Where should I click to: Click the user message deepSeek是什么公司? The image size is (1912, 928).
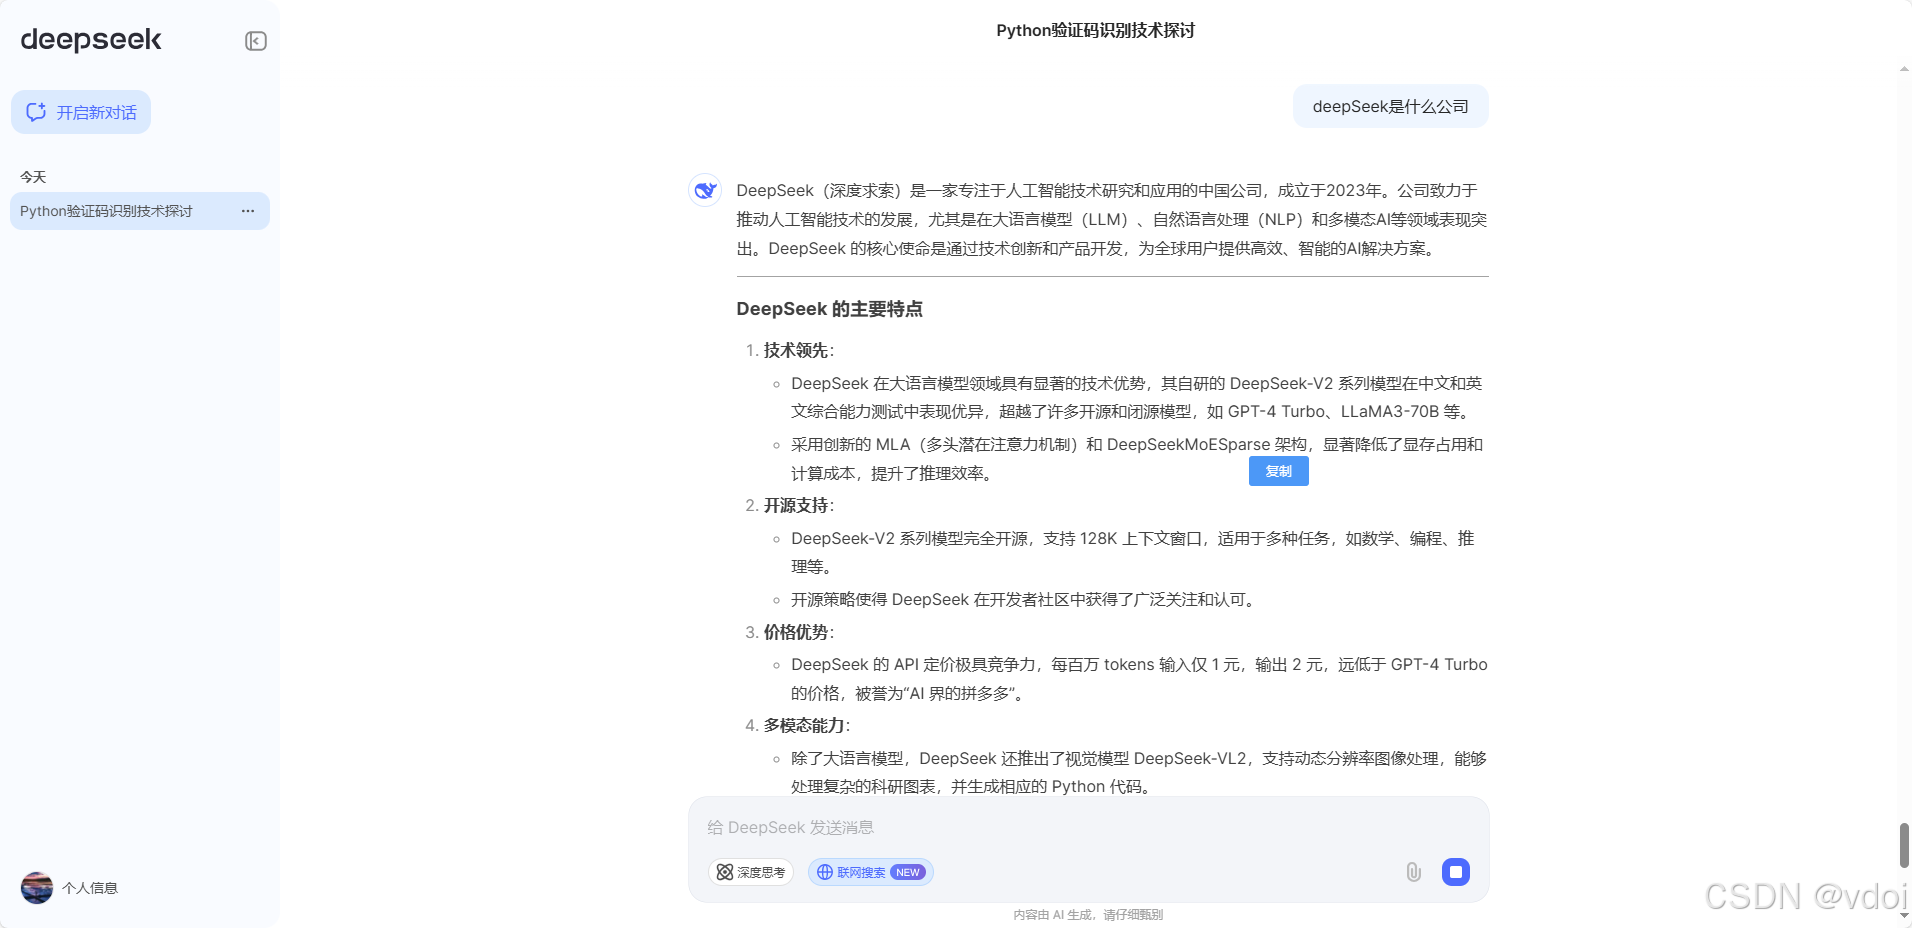tap(1390, 106)
